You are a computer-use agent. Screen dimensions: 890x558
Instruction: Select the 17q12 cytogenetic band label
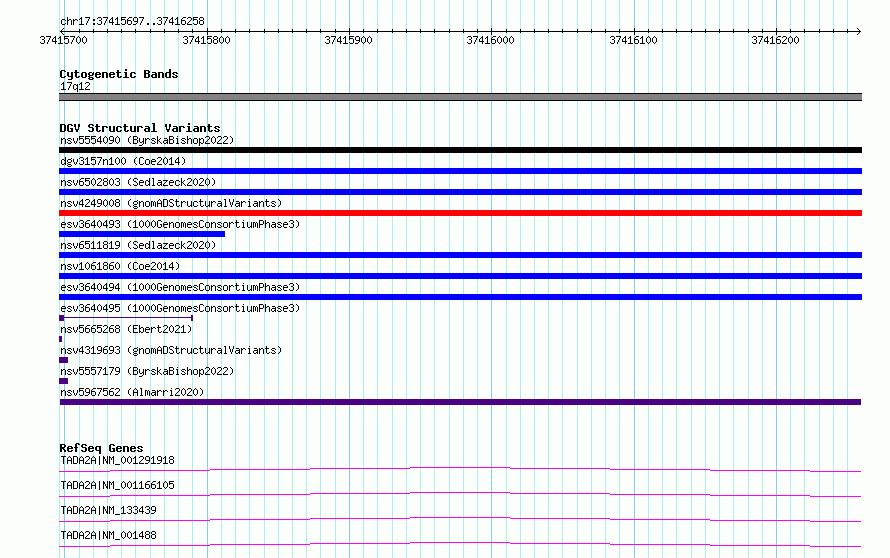click(75, 86)
